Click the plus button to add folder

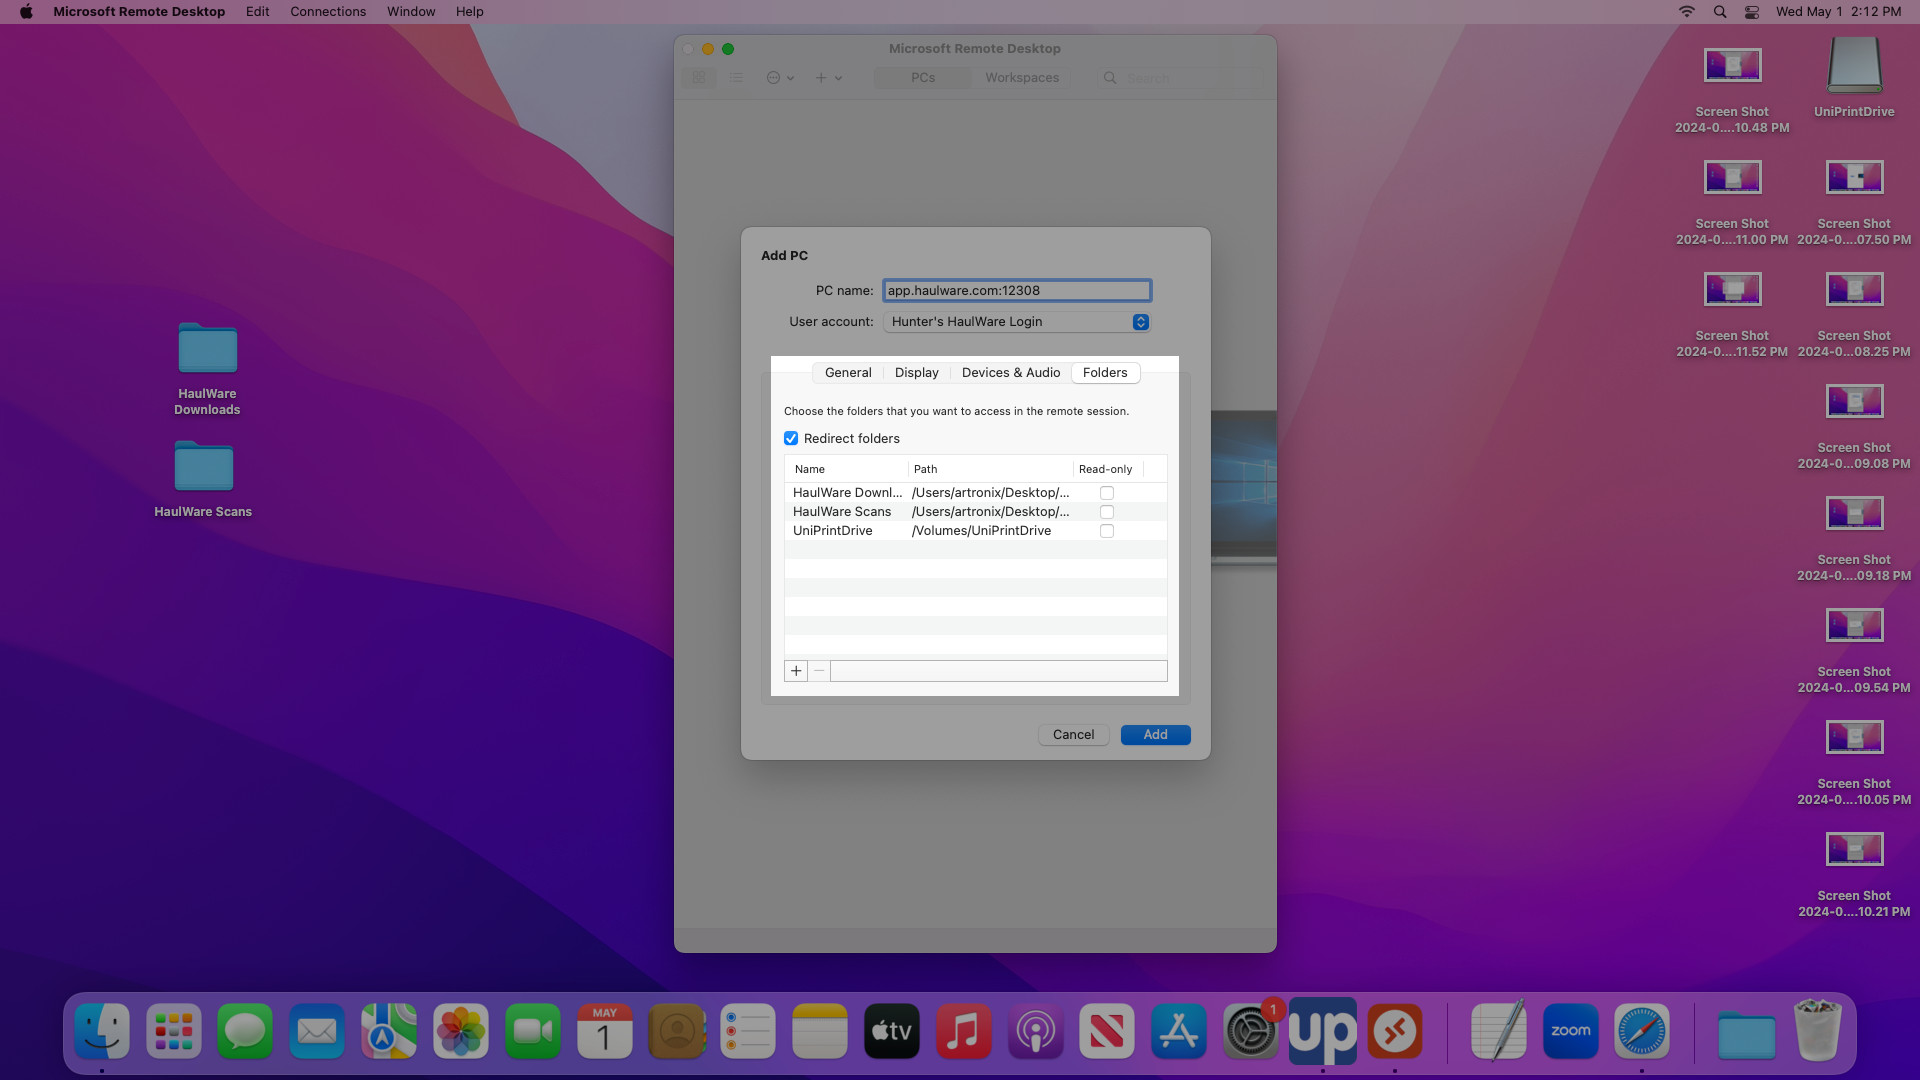[796, 671]
